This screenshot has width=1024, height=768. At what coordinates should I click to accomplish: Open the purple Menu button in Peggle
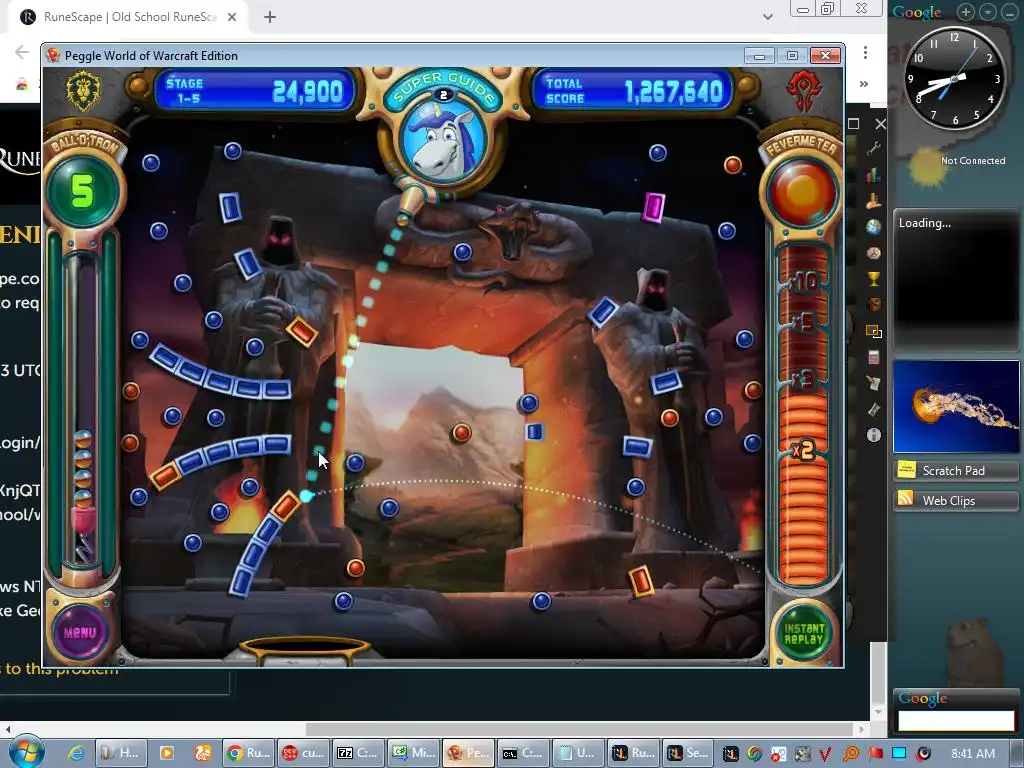[x=80, y=632]
